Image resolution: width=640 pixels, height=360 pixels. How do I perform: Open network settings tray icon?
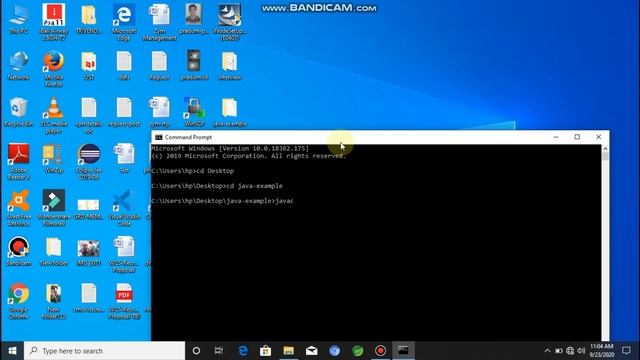pos(570,351)
